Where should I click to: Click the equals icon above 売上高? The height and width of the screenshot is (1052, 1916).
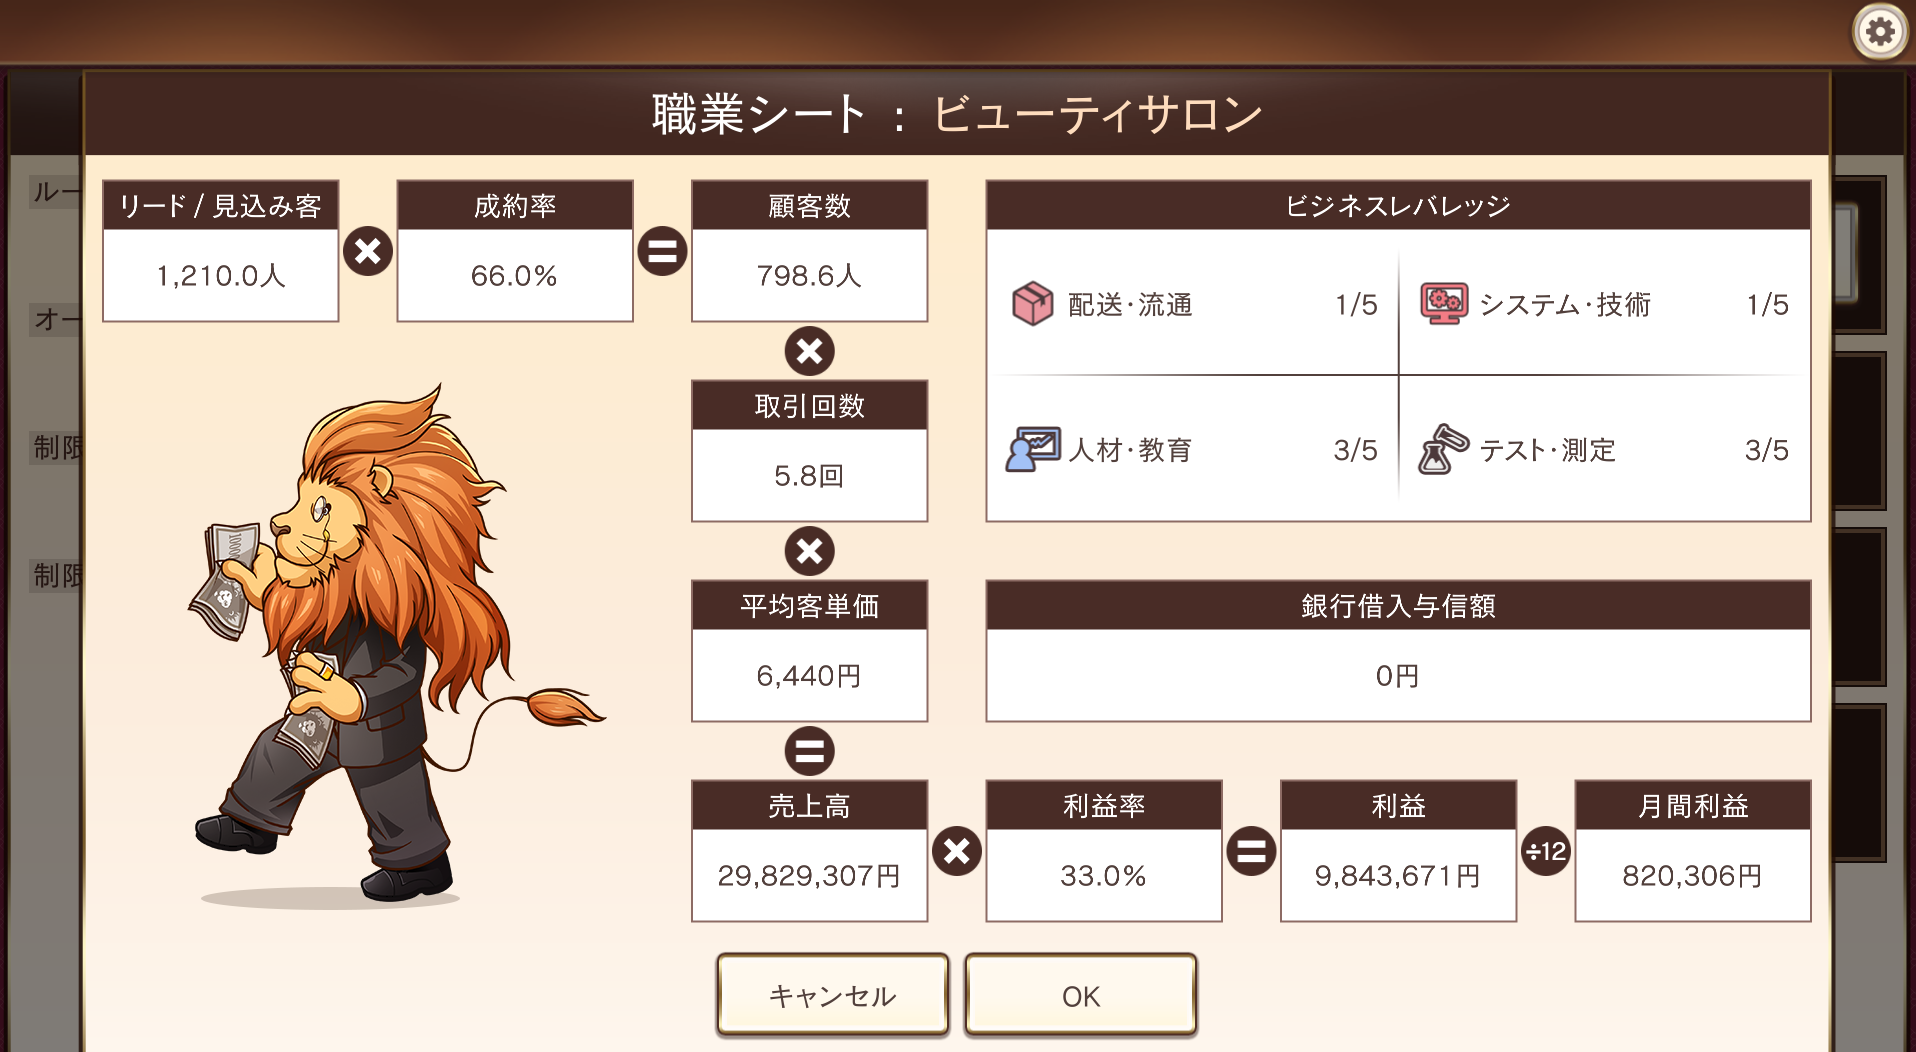(x=810, y=751)
